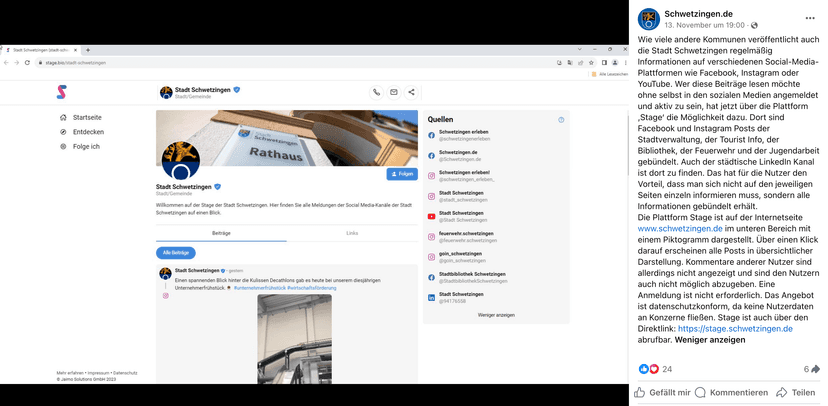Screen dimensions: 828x406
Task: Click the Quellen help icon
Action: (561, 120)
